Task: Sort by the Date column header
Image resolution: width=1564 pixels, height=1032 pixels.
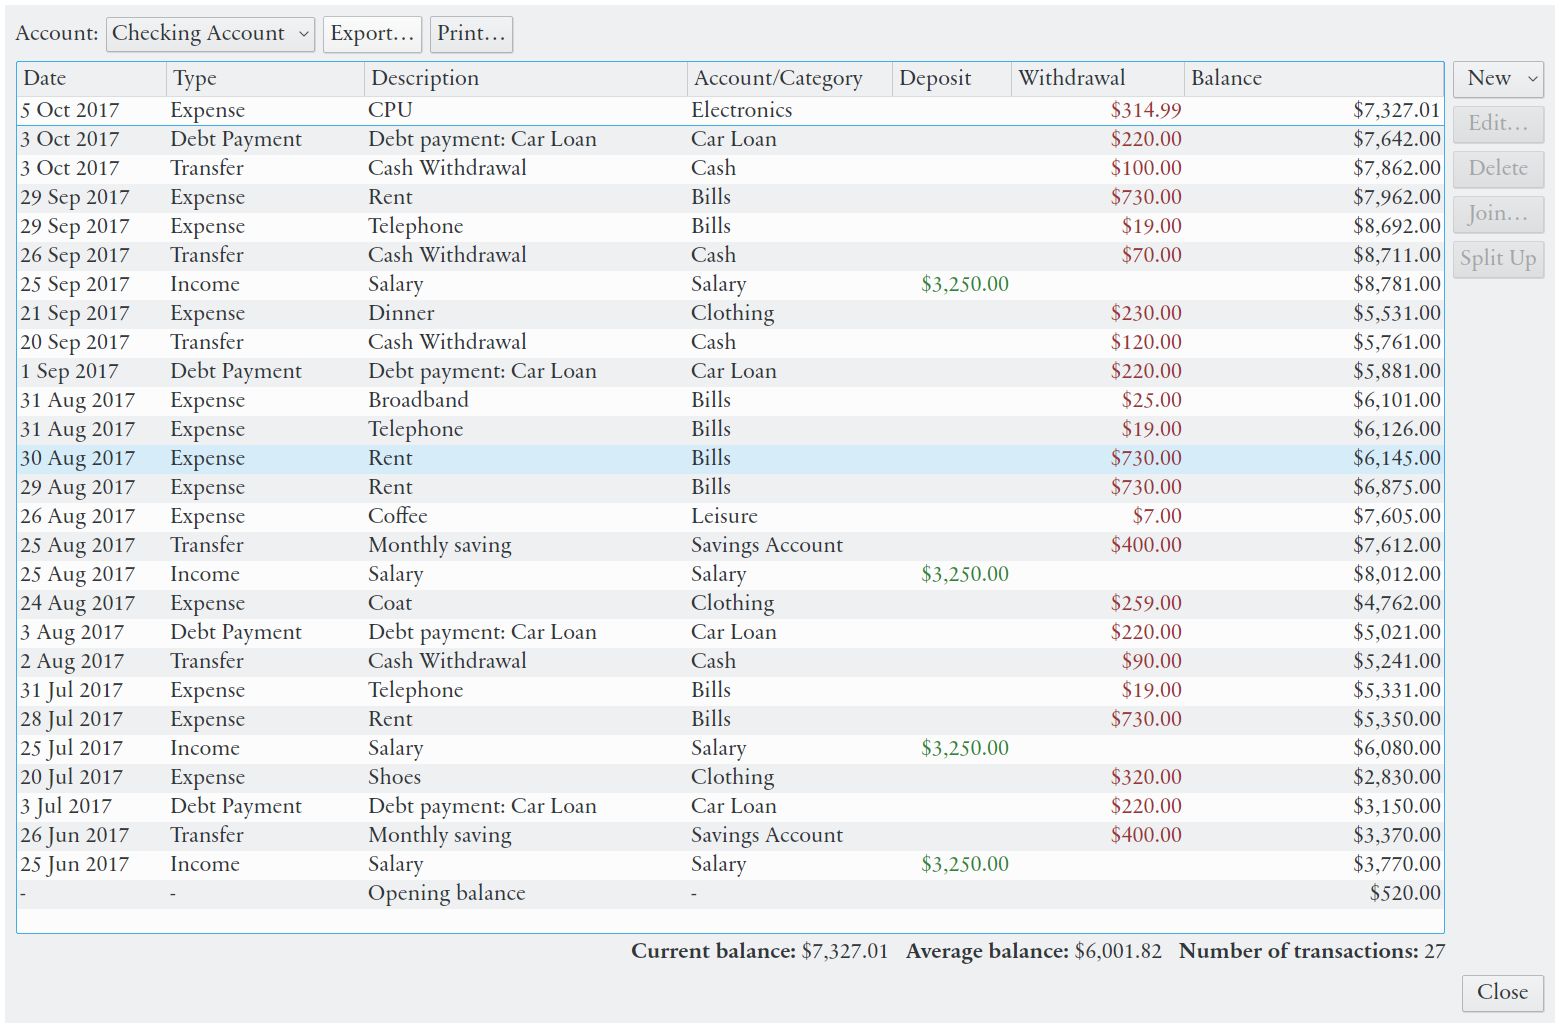Action: click(91, 79)
